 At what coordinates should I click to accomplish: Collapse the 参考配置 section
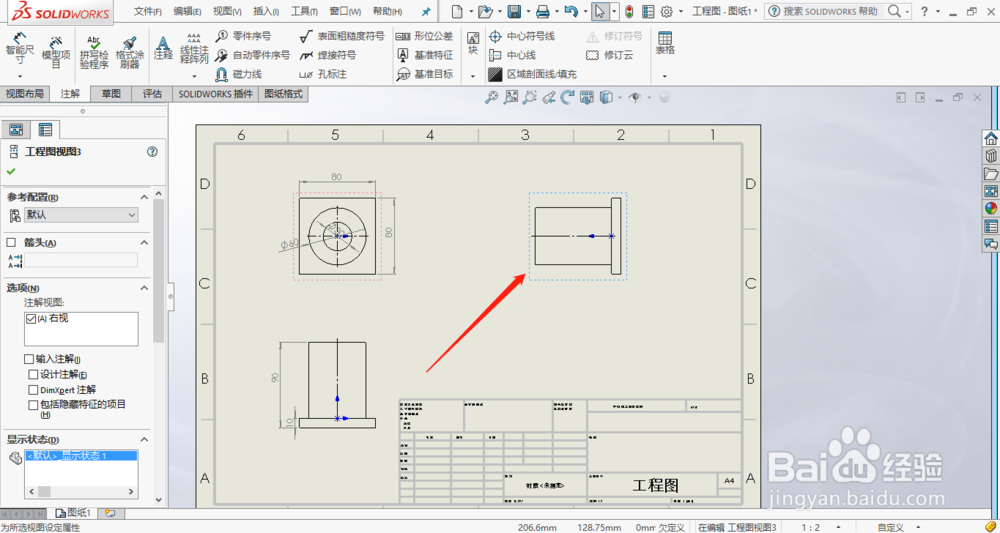tap(144, 198)
